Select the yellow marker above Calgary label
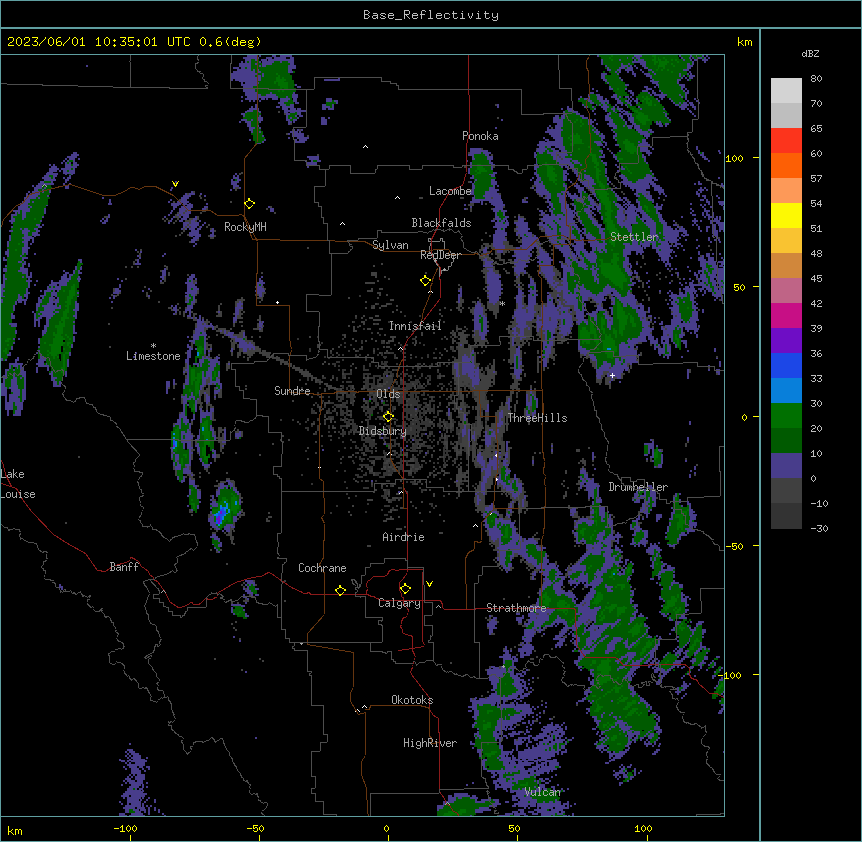Screen dimensions: 862x842 (x=405, y=589)
